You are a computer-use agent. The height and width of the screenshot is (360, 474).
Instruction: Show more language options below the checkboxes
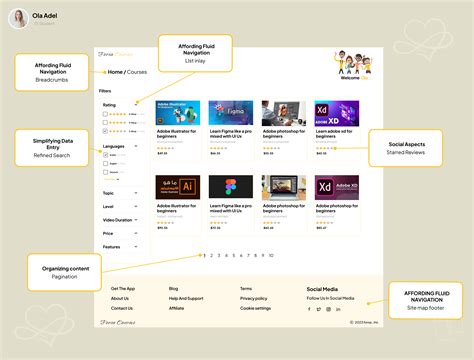coord(112,180)
